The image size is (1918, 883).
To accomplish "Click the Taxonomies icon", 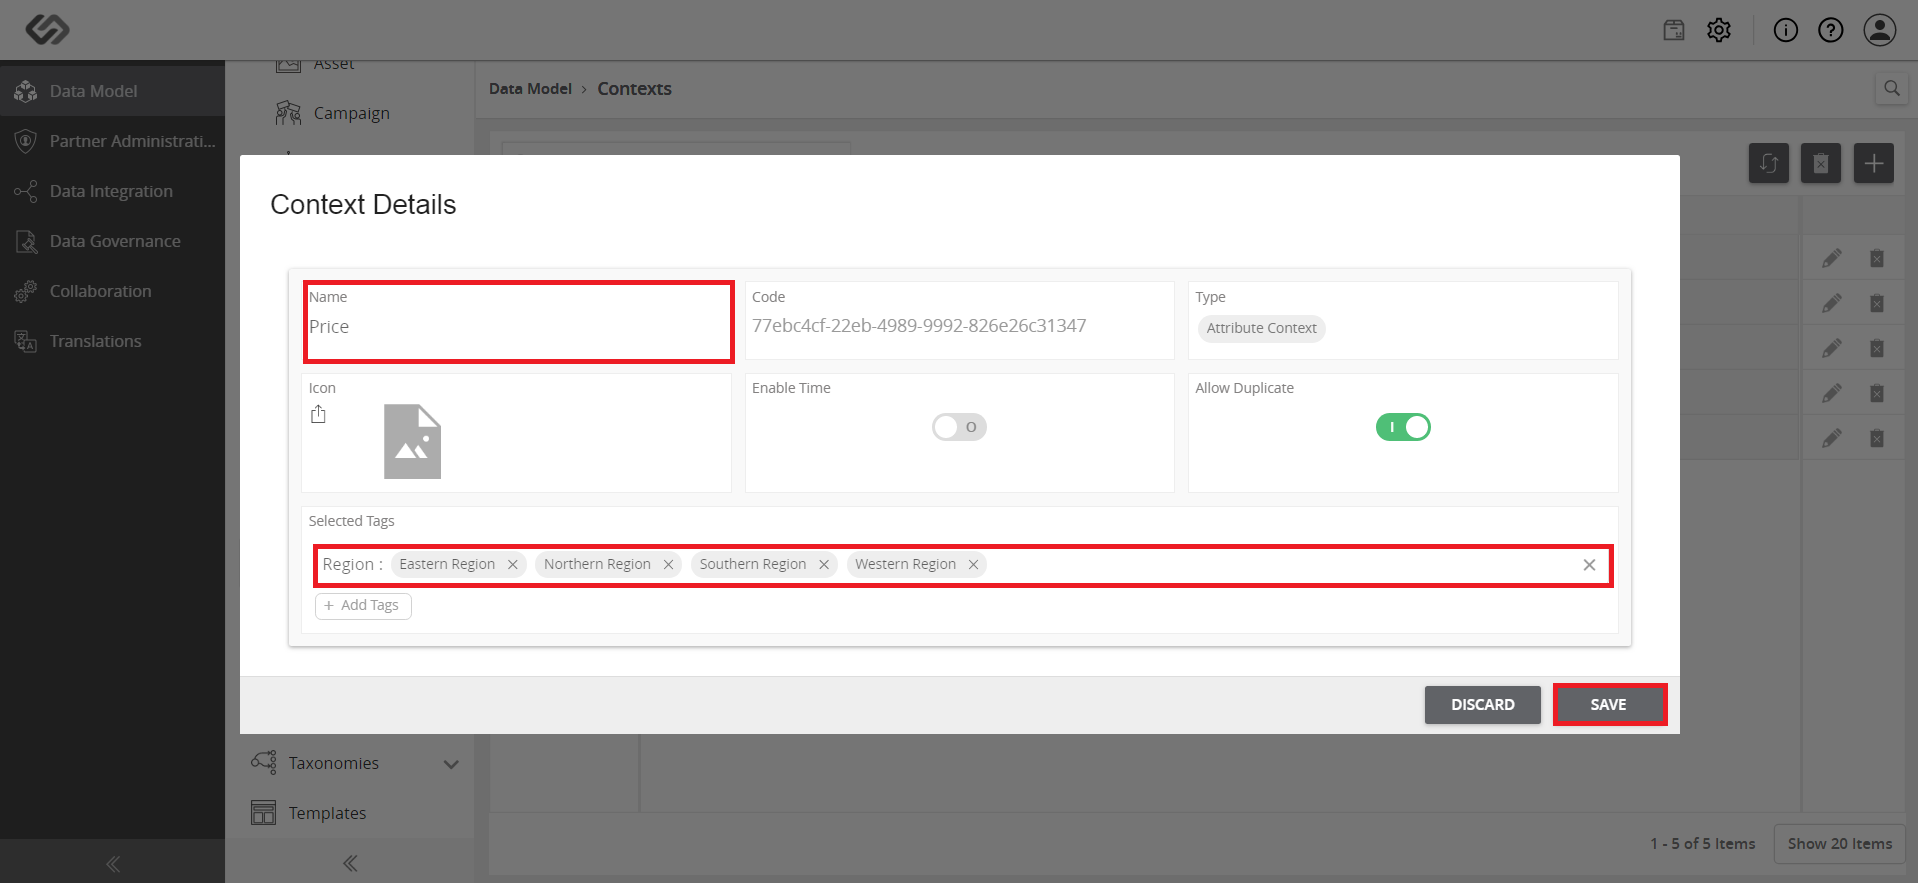I will 264,762.
